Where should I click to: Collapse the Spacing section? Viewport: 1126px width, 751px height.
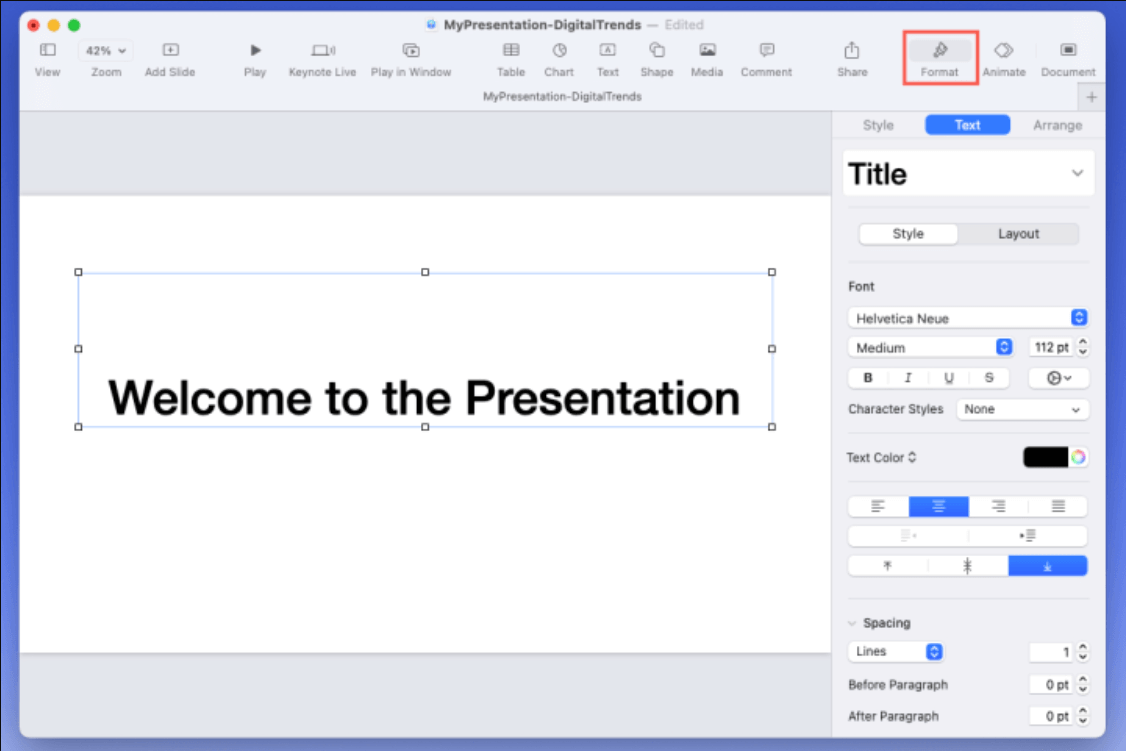pyautogui.click(x=853, y=622)
